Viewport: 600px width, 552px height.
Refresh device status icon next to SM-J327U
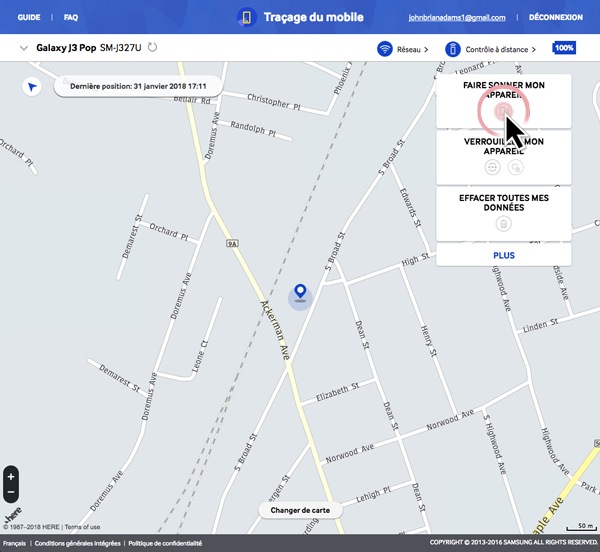(x=152, y=47)
